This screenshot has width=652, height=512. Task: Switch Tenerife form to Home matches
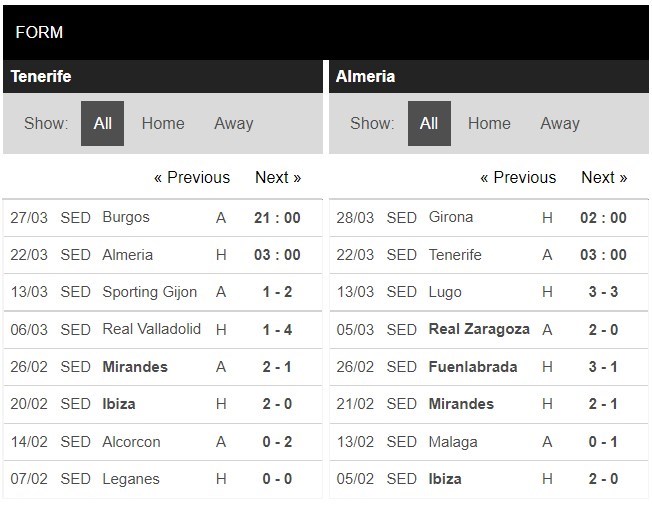[x=163, y=124]
